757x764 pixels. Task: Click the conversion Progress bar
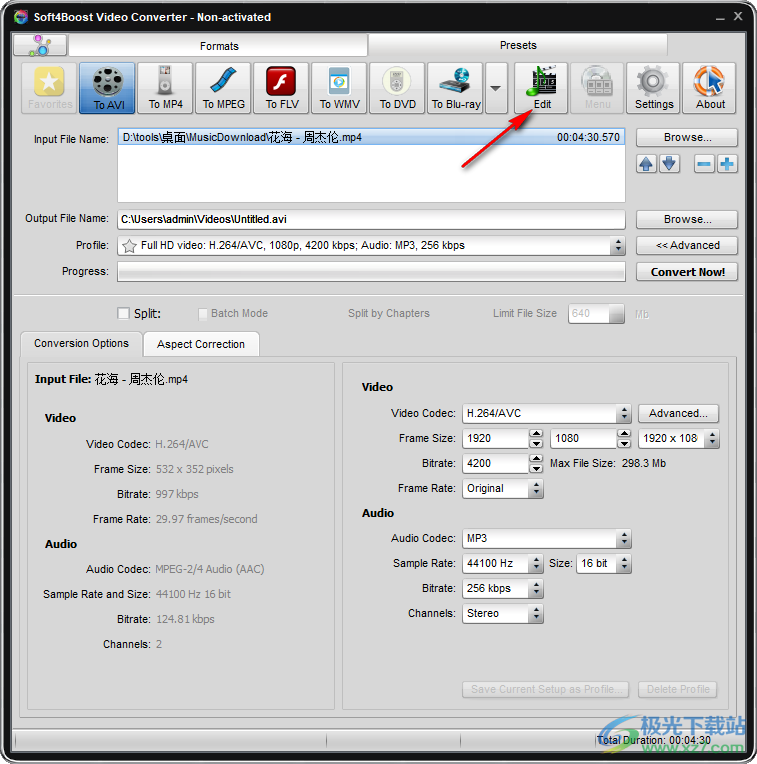pyautogui.click(x=371, y=272)
